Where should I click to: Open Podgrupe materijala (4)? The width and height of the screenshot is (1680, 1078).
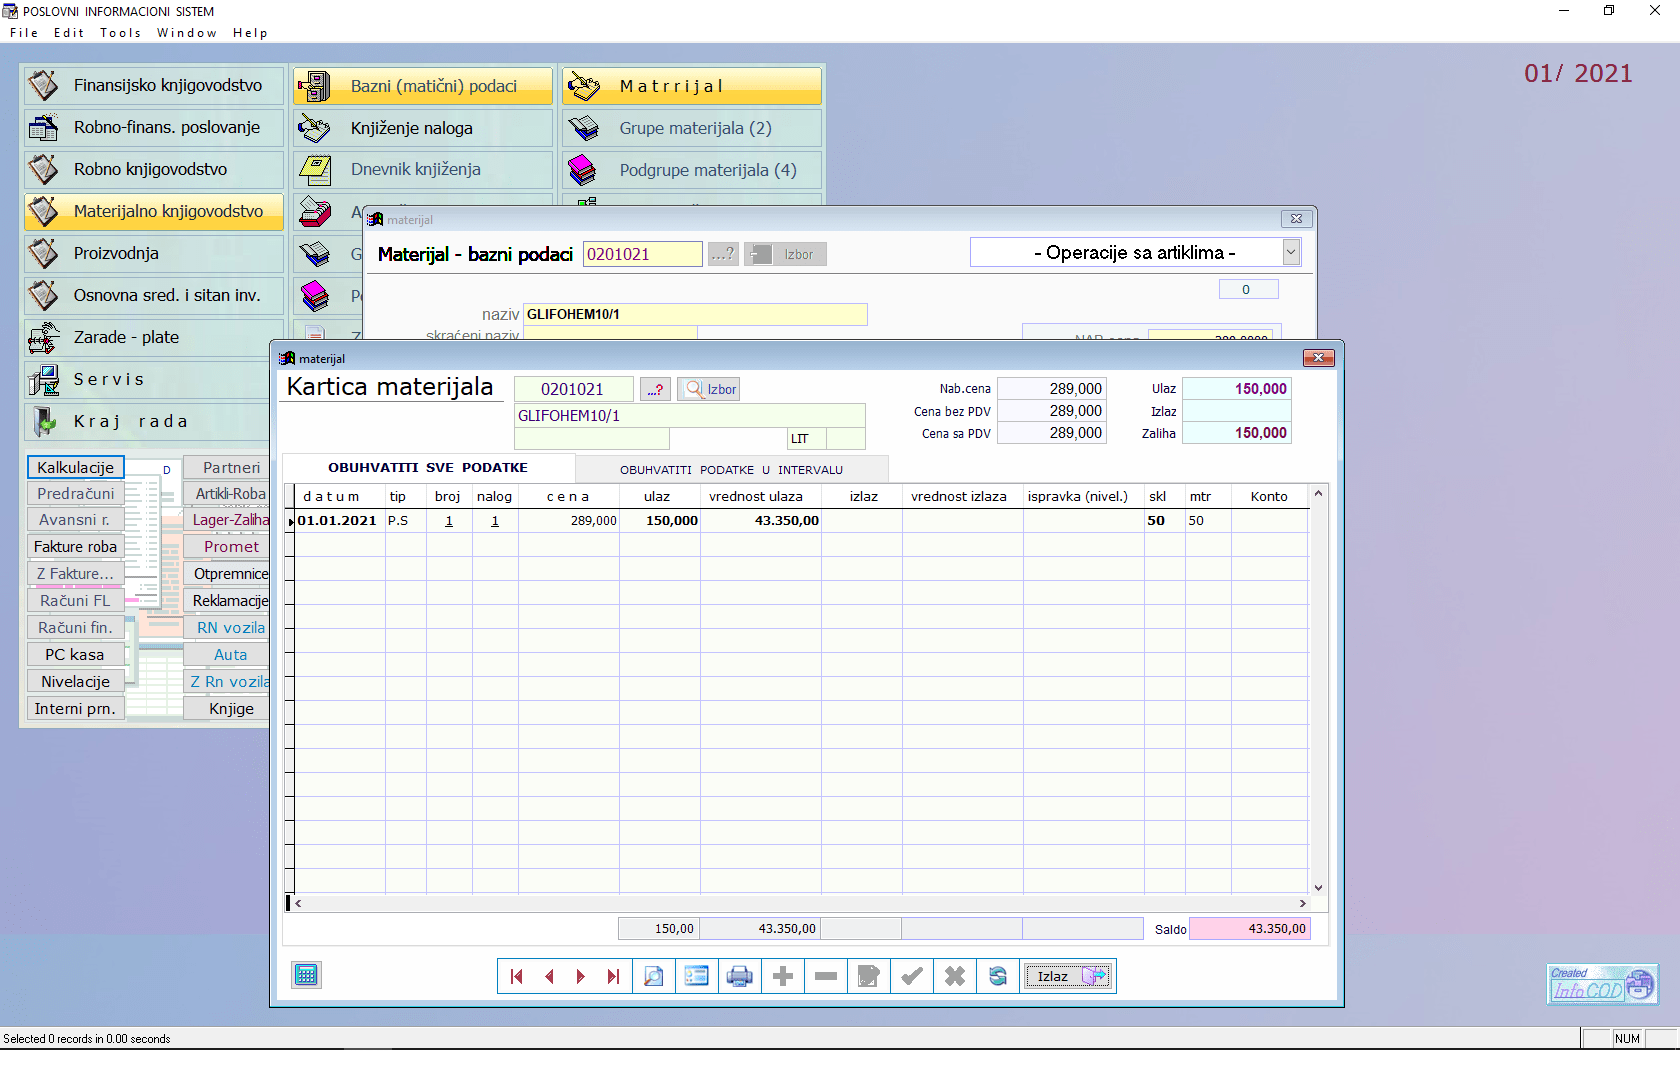pos(692,170)
